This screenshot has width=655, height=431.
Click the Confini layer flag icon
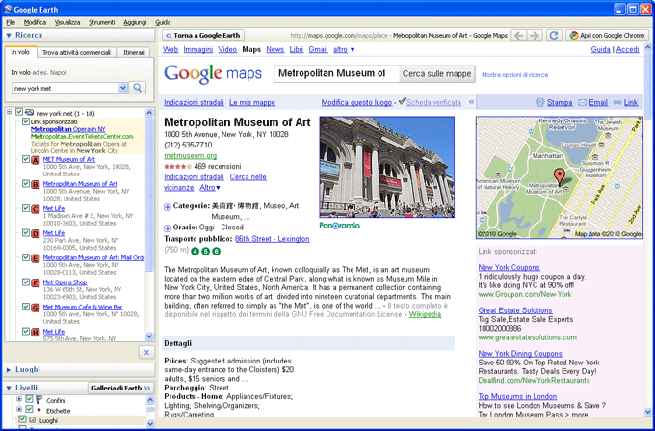(x=39, y=400)
